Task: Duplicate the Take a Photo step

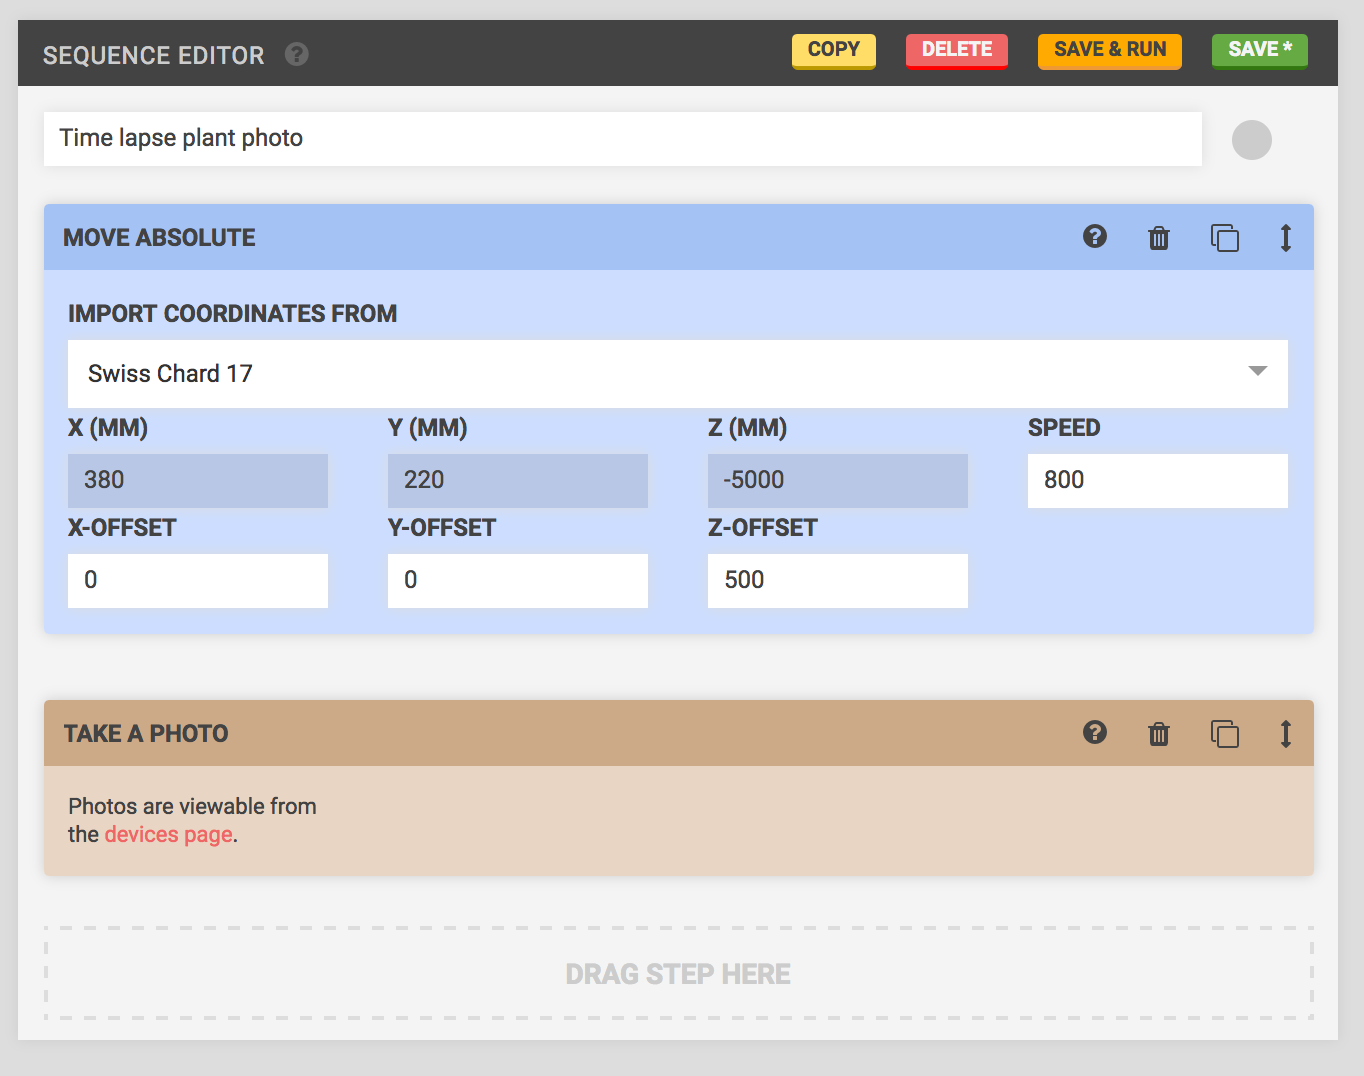Action: [x=1224, y=734]
